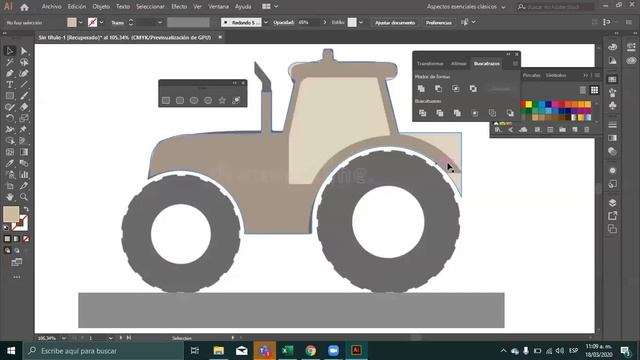Image resolution: width=640 pixels, height=360 pixels.
Task: Select the yellow swatch in Swatches panel
Action: 529,104
